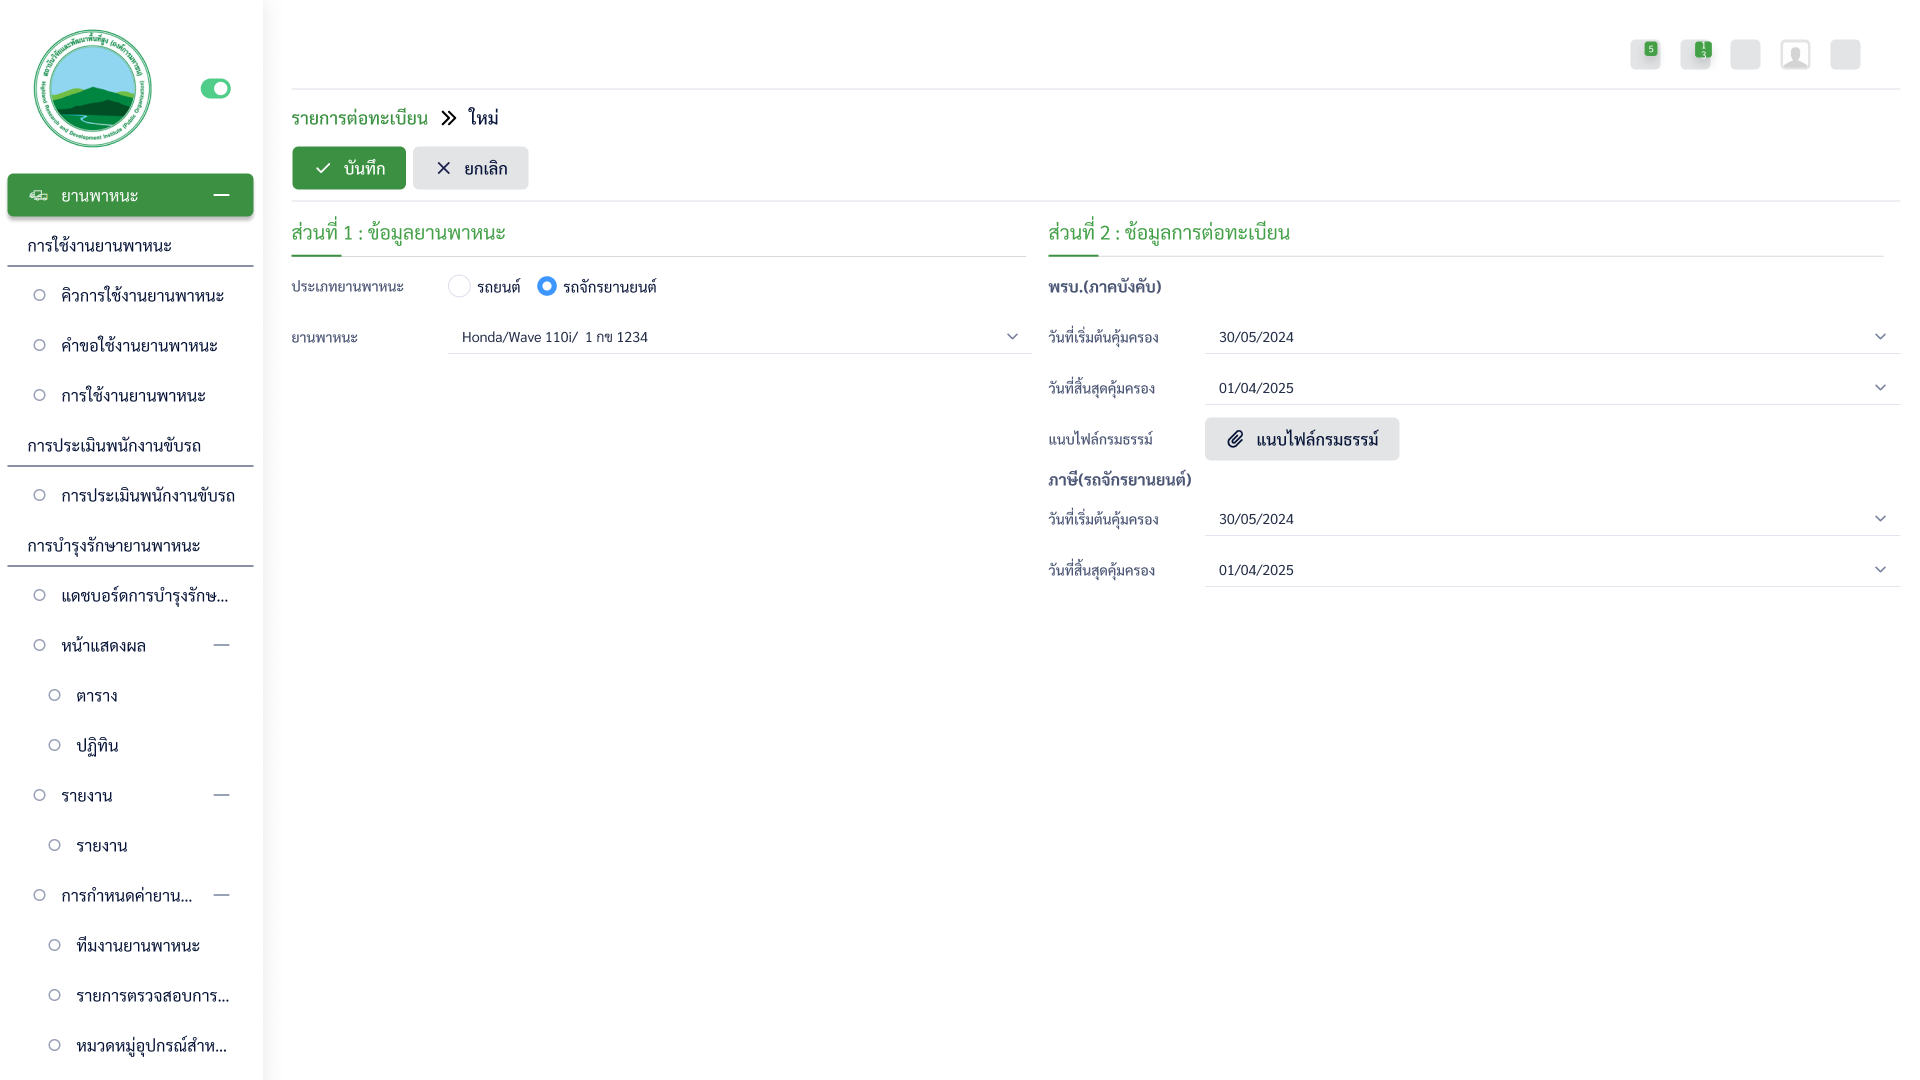Image resolution: width=1920 pixels, height=1080 pixels.
Task: Click the X icon on ยกเลิก button
Action: click(443, 168)
